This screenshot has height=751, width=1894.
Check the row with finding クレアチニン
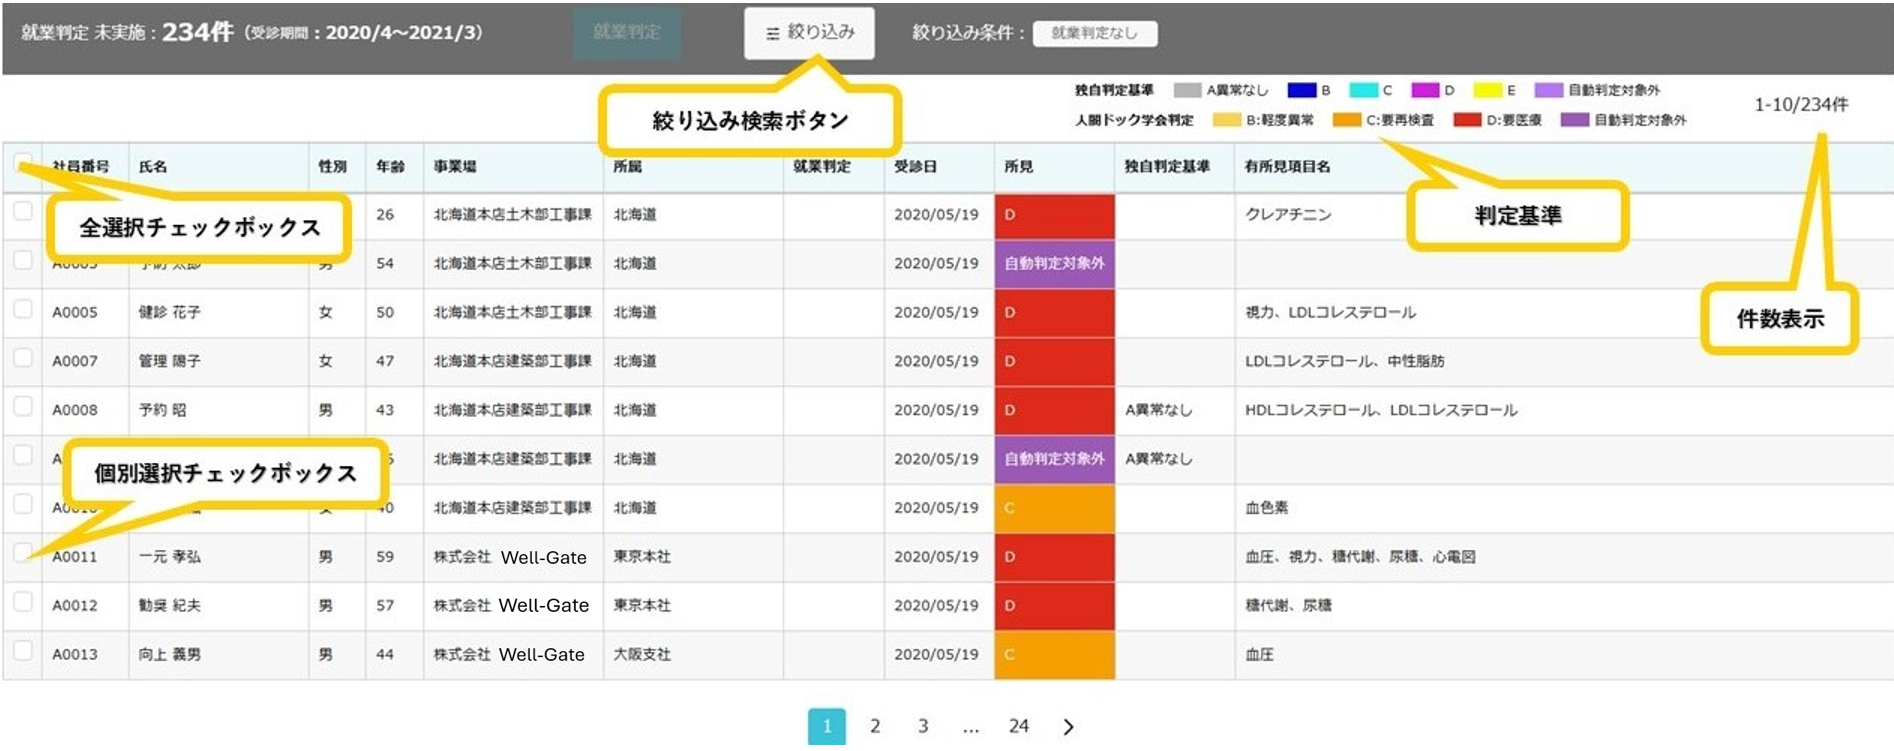[23, 211]
